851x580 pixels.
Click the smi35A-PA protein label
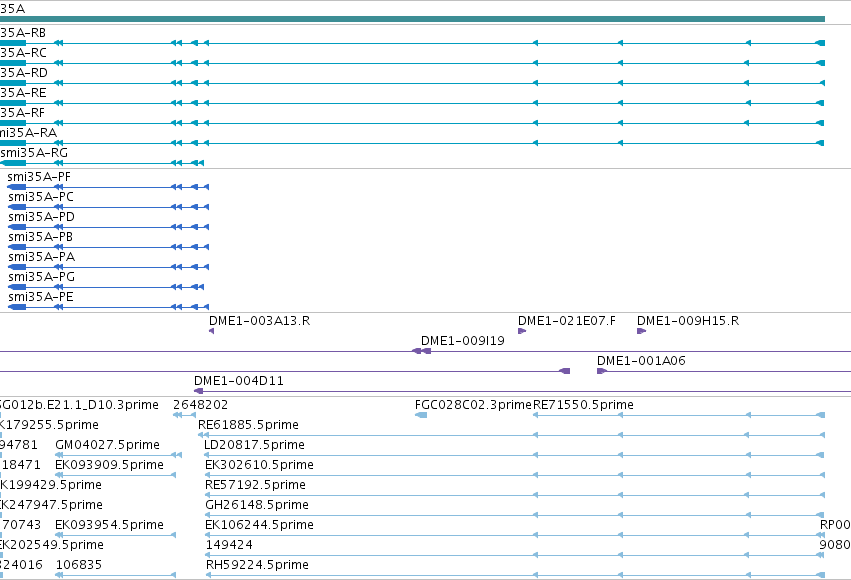click(x=41, y=257)
